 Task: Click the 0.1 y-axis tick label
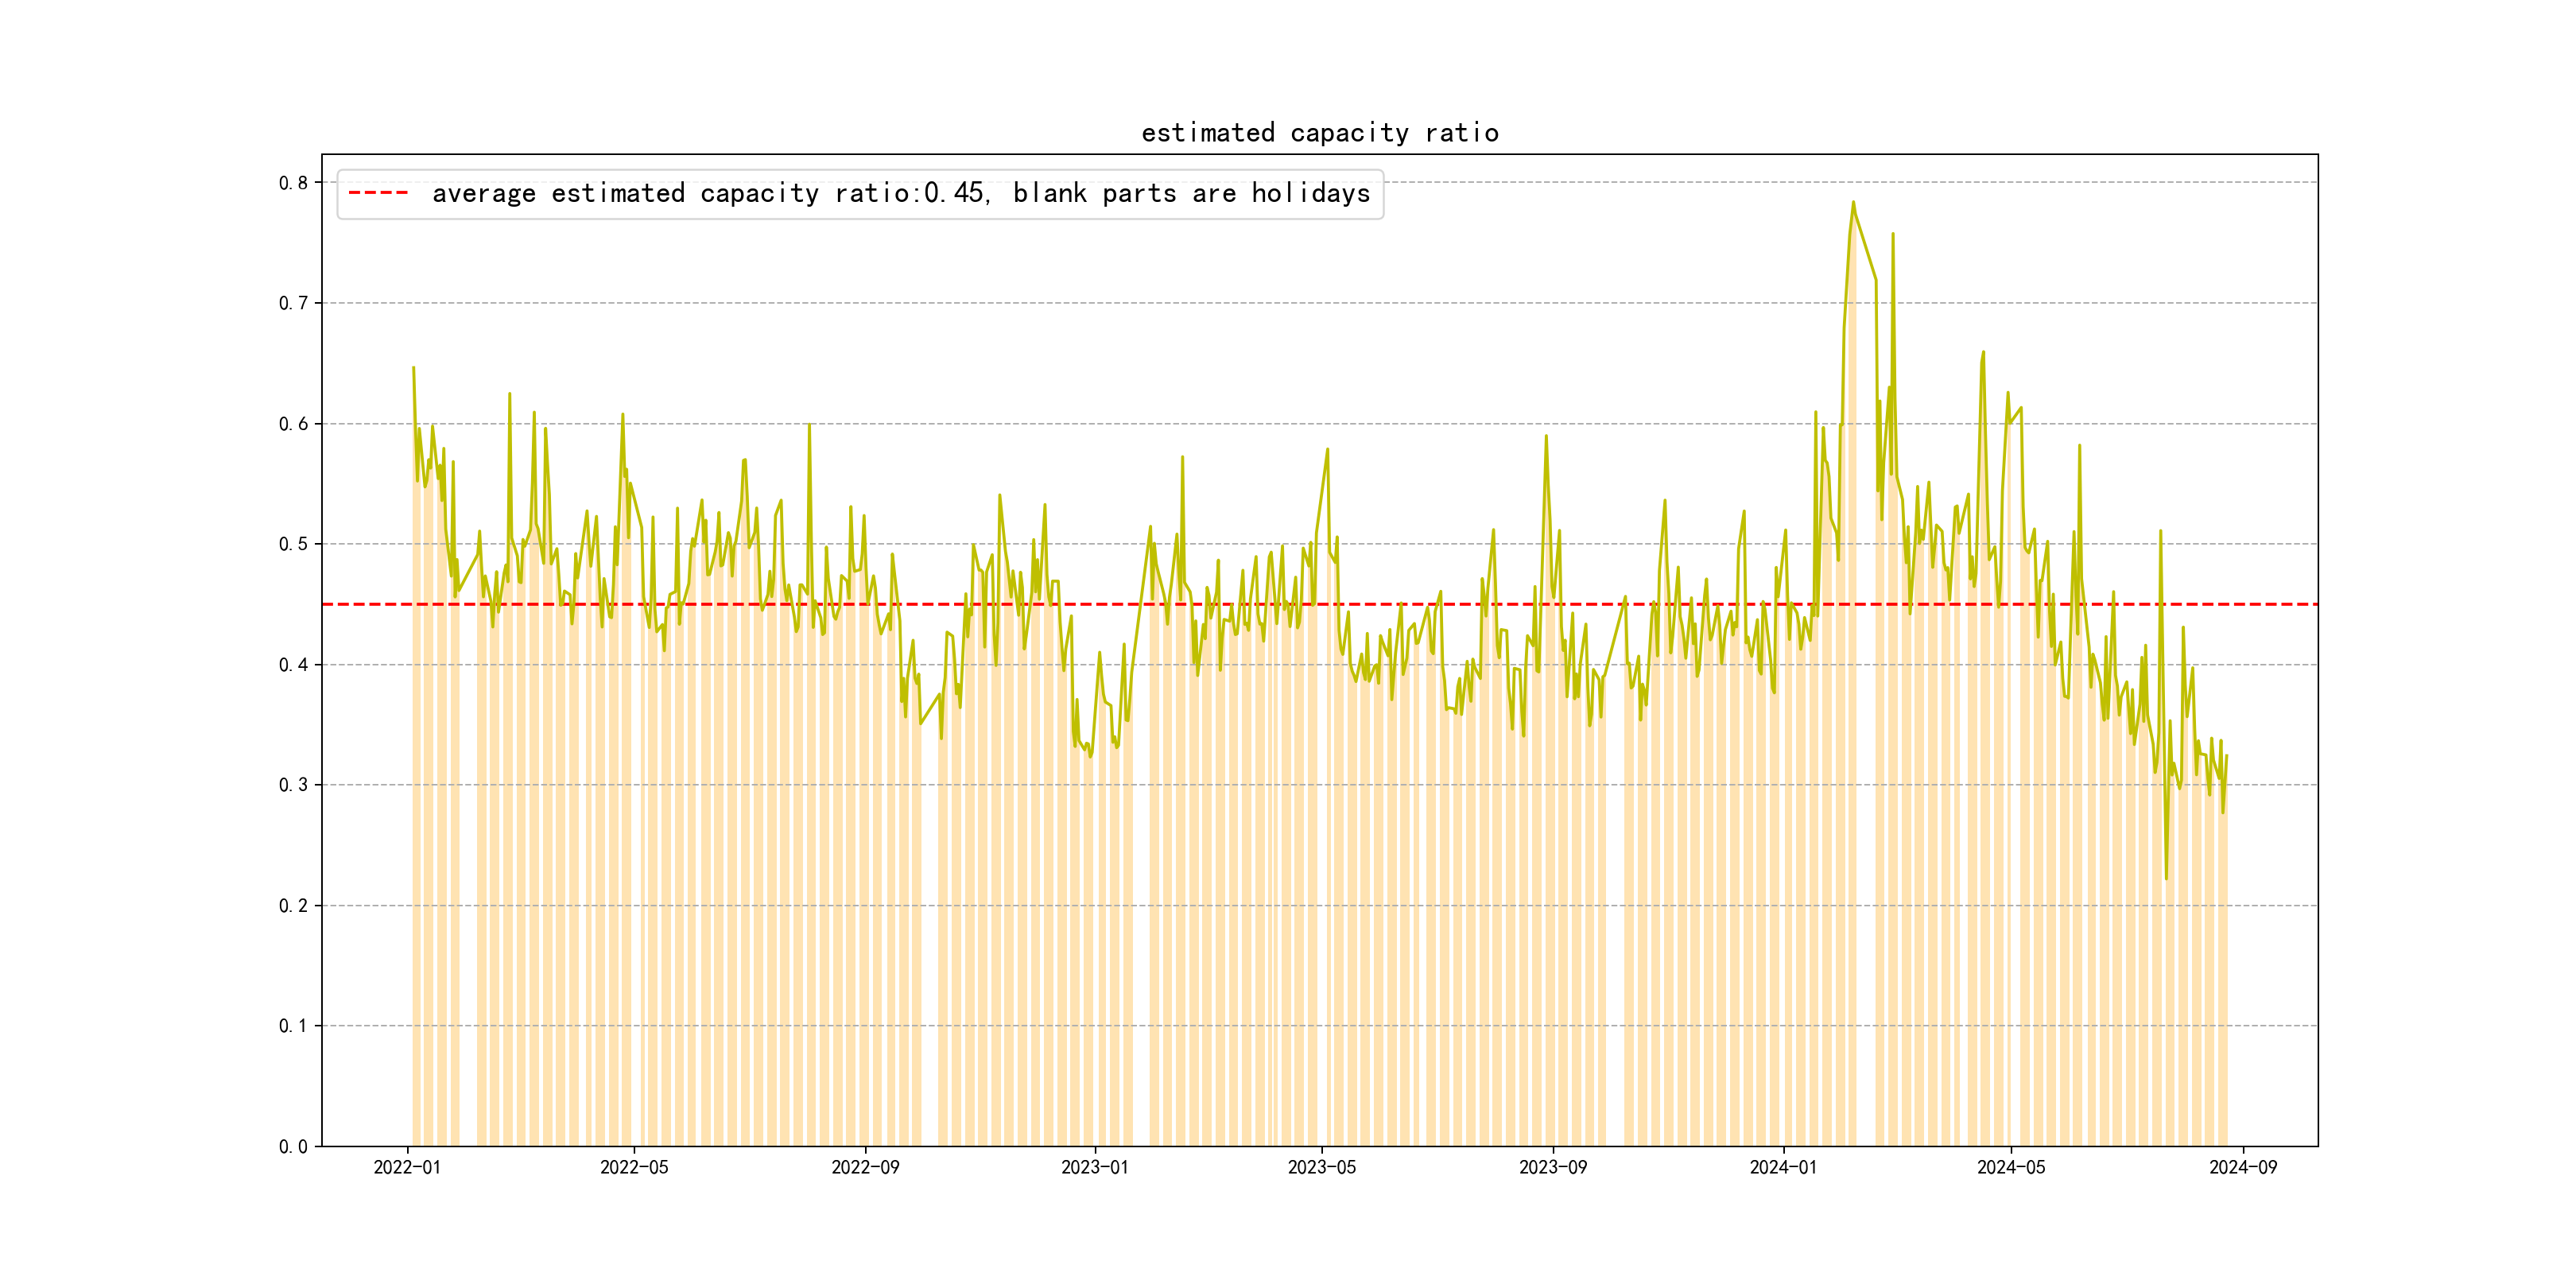[x=293, y=1026]
